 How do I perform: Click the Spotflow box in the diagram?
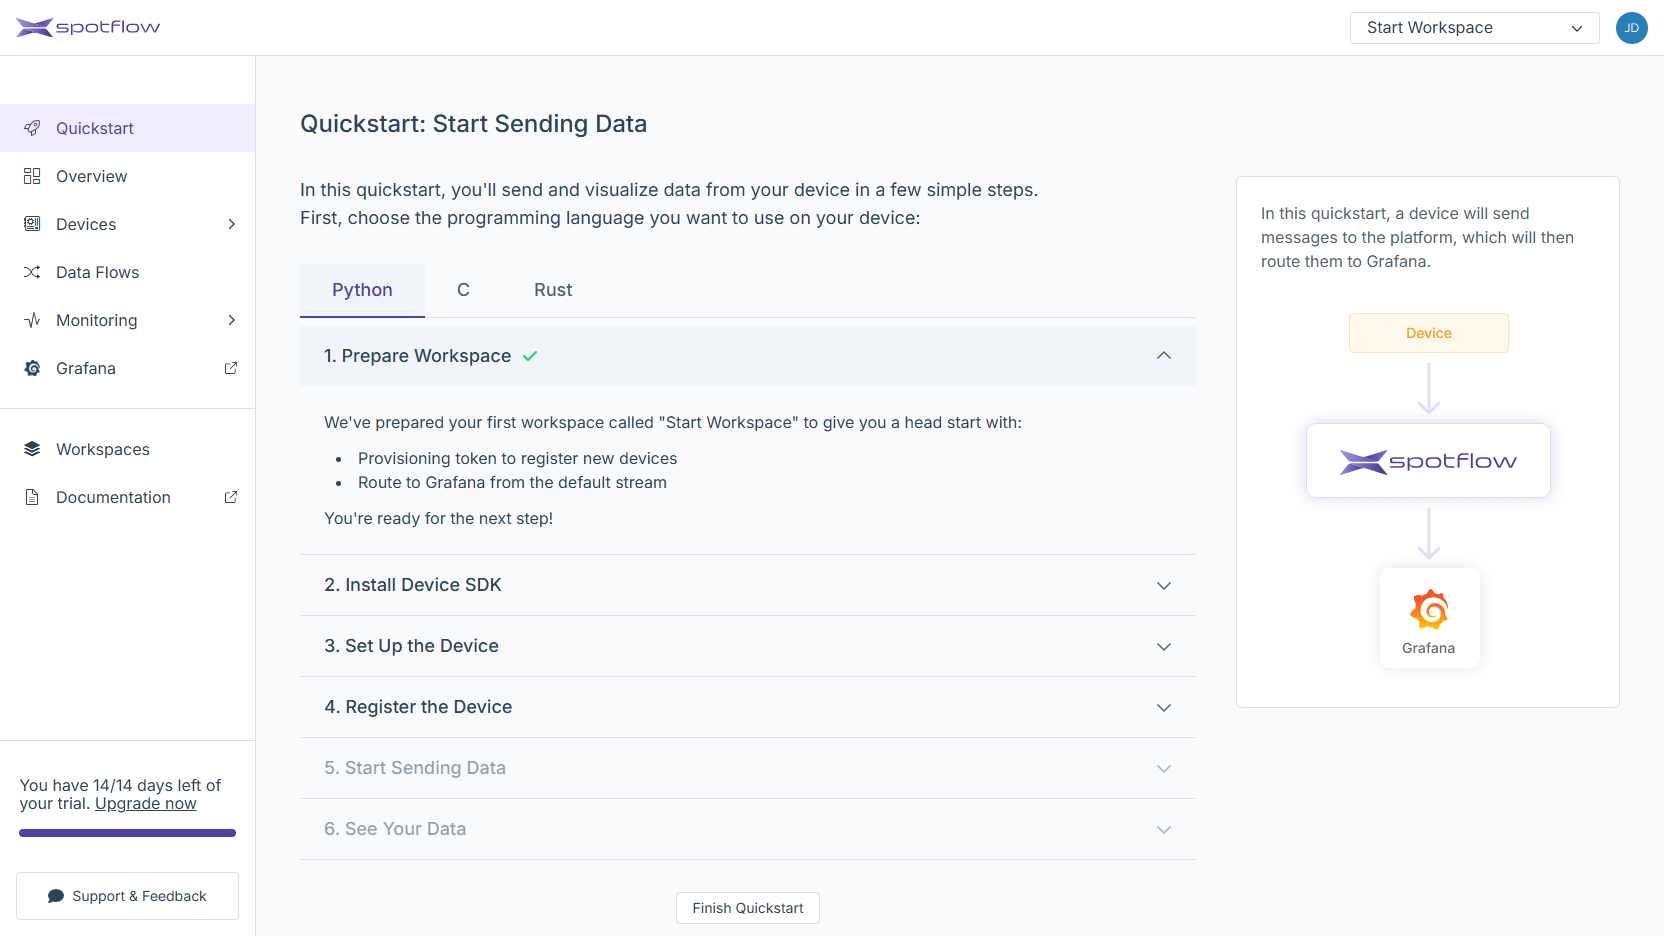(1428, 461)
